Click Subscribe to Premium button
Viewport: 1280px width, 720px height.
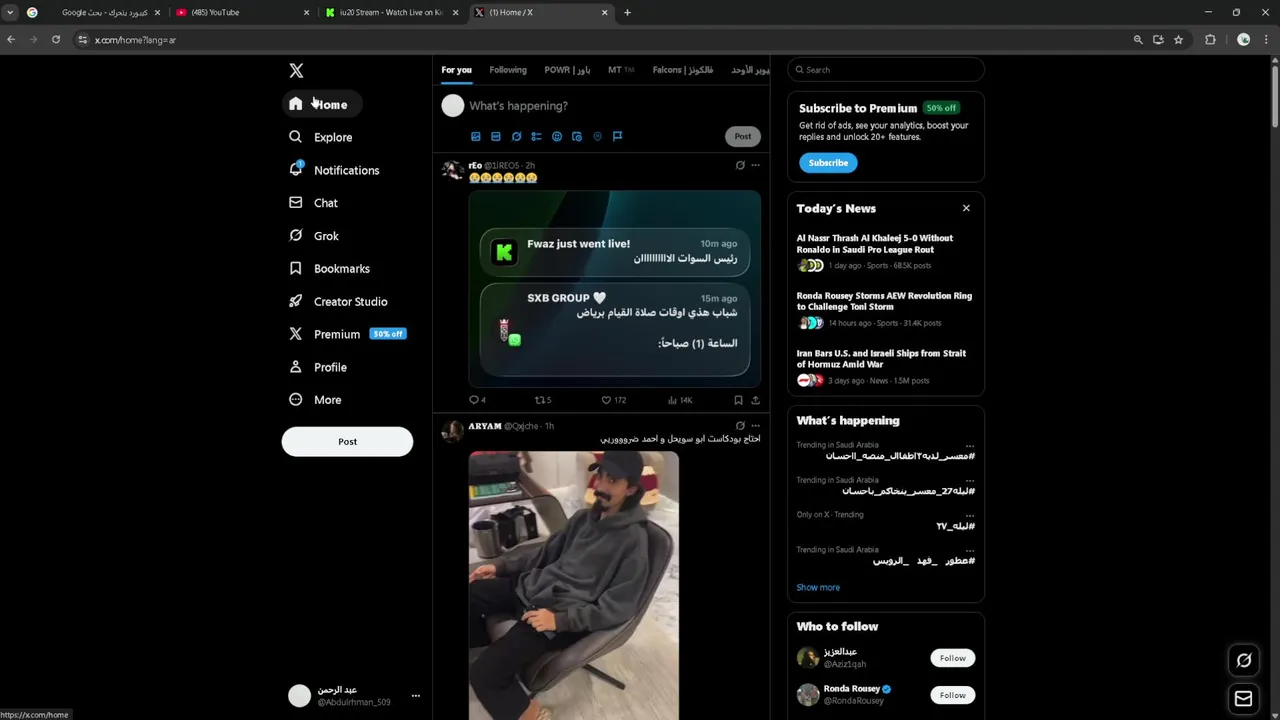point(828,163)
